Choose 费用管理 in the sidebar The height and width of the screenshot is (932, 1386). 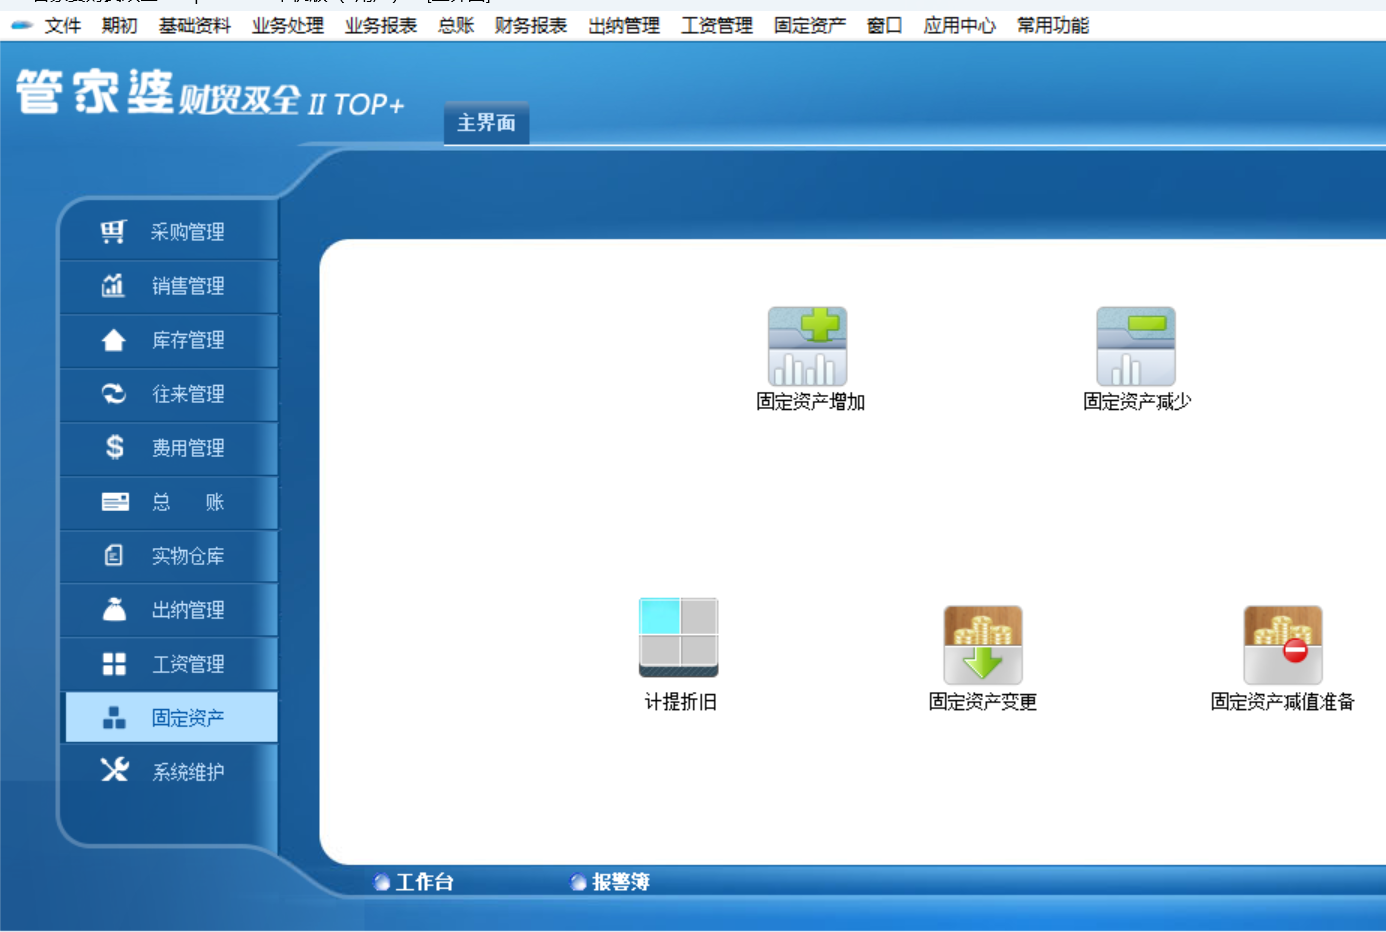tap(169, 448)
